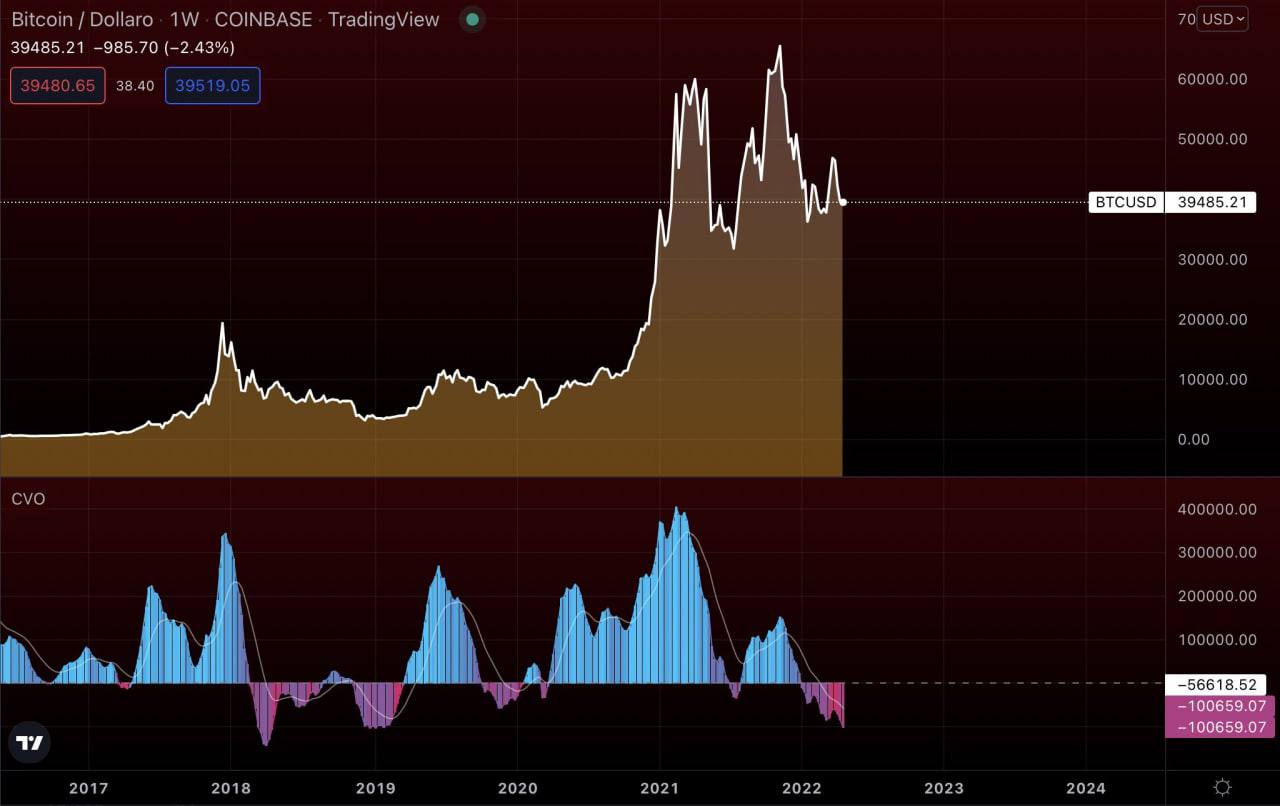
Task: Select the BTCUSD price label
Action: coord(1126,202)
